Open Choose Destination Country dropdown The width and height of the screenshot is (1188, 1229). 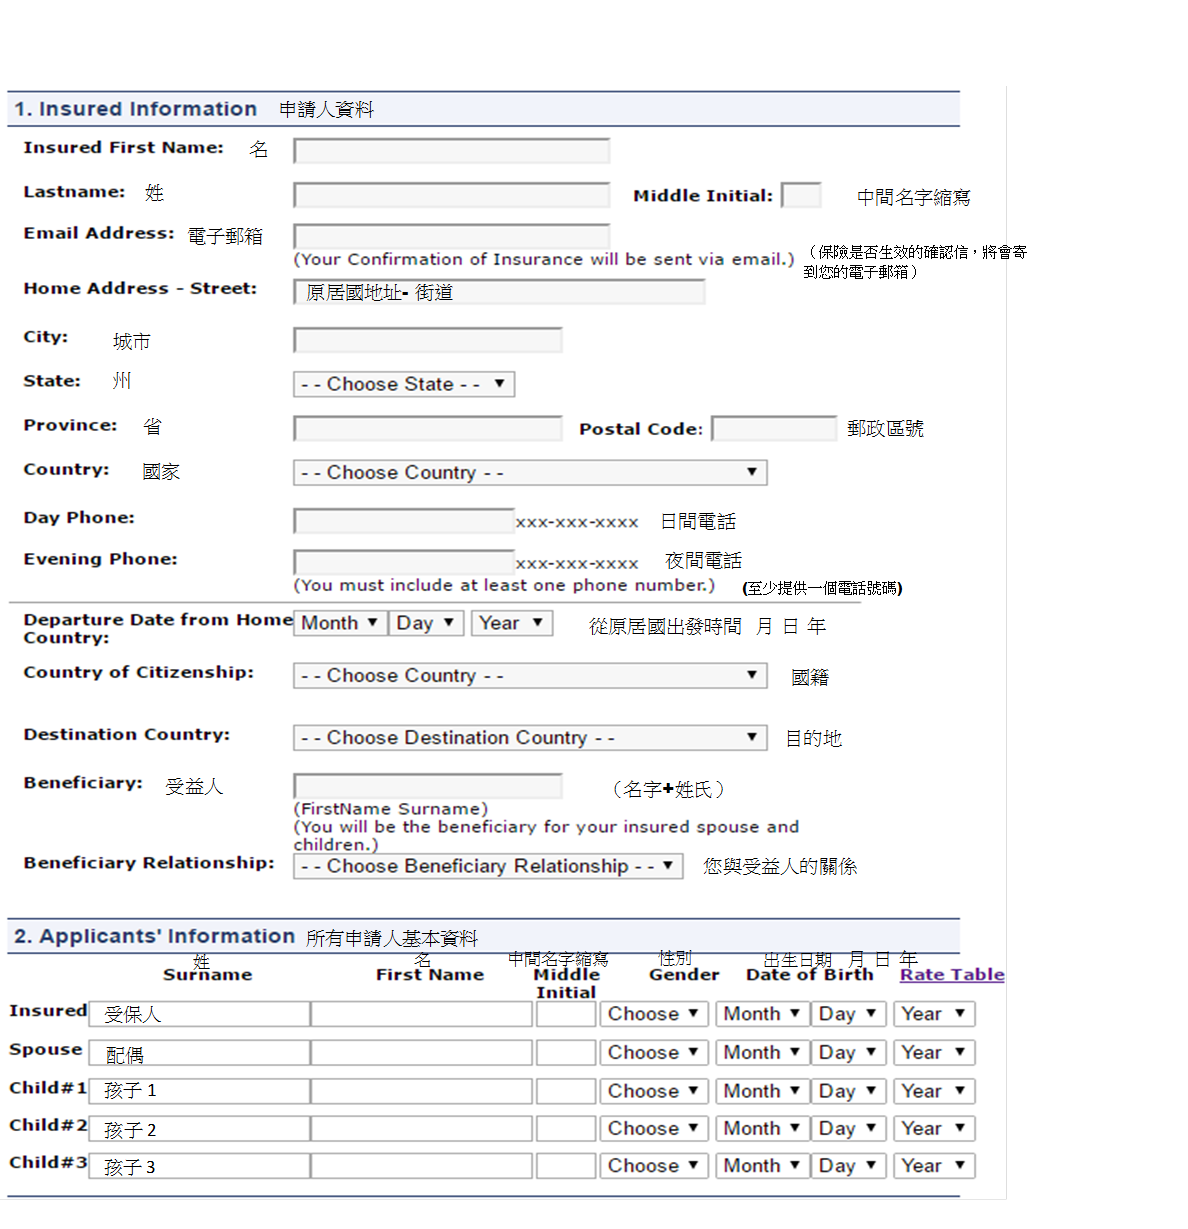[530, 737]
